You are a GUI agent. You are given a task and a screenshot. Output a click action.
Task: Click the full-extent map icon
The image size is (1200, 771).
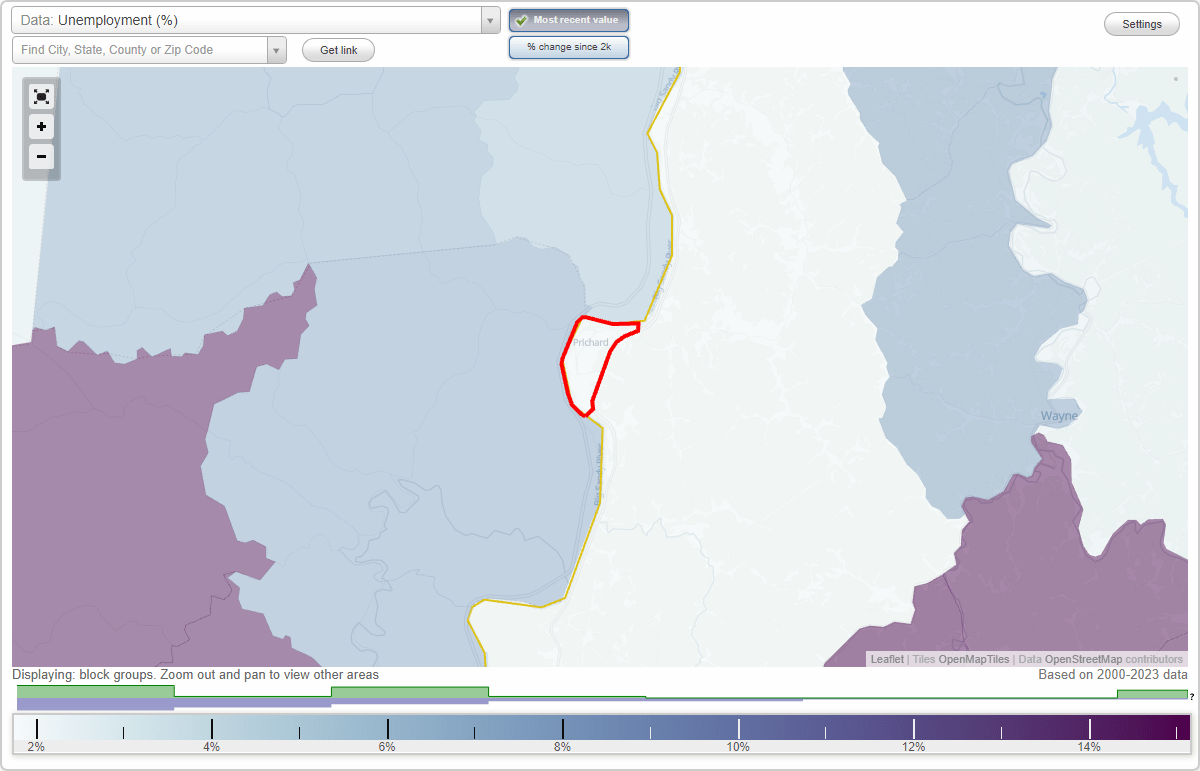(41, 96)
